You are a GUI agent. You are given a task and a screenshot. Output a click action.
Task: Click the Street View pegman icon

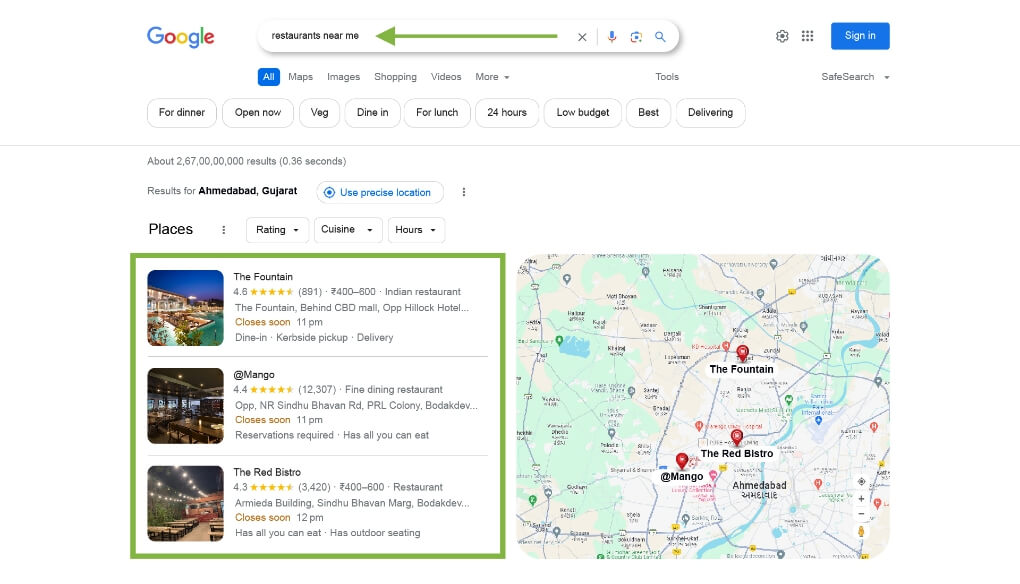pos(861,531)
